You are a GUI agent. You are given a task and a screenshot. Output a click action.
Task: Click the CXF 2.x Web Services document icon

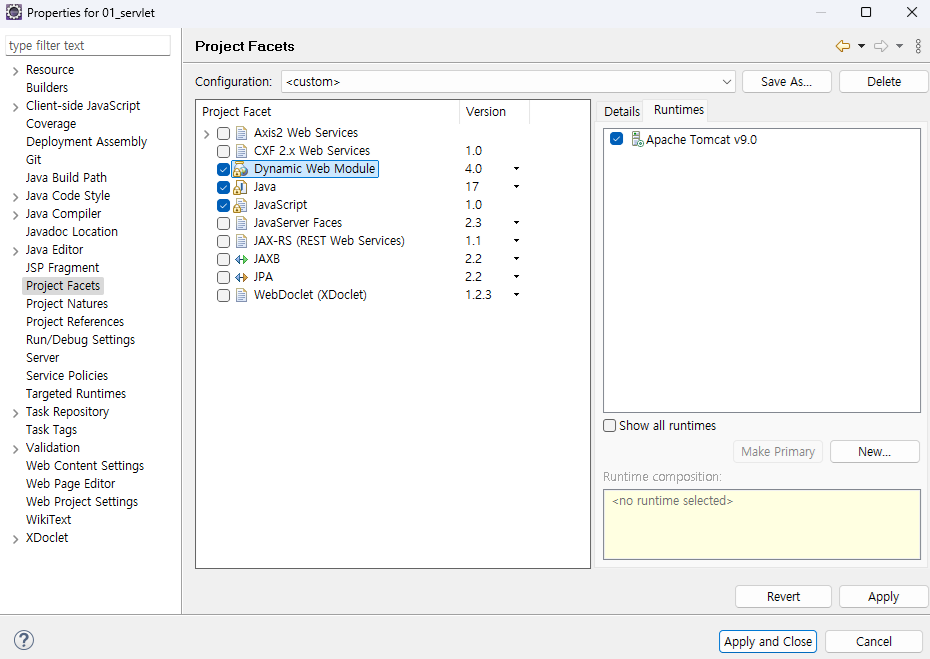pyautogui.click(x=241, y=151)
